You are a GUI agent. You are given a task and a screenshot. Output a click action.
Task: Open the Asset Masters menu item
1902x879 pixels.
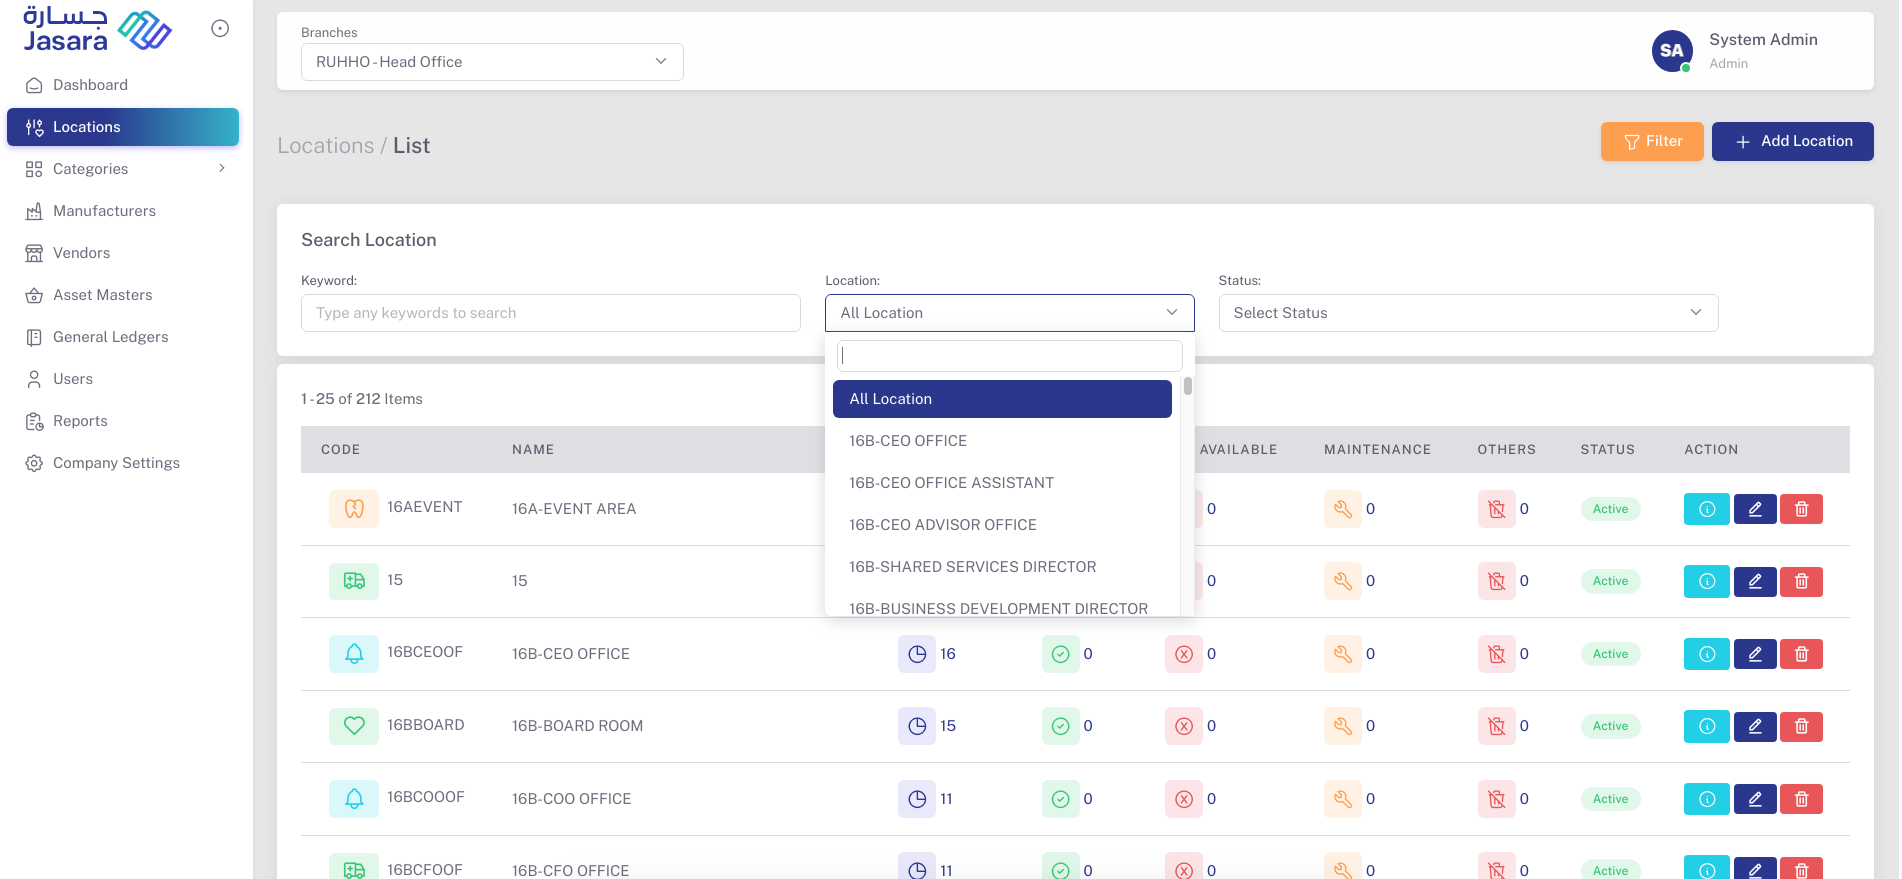point(103,295)
